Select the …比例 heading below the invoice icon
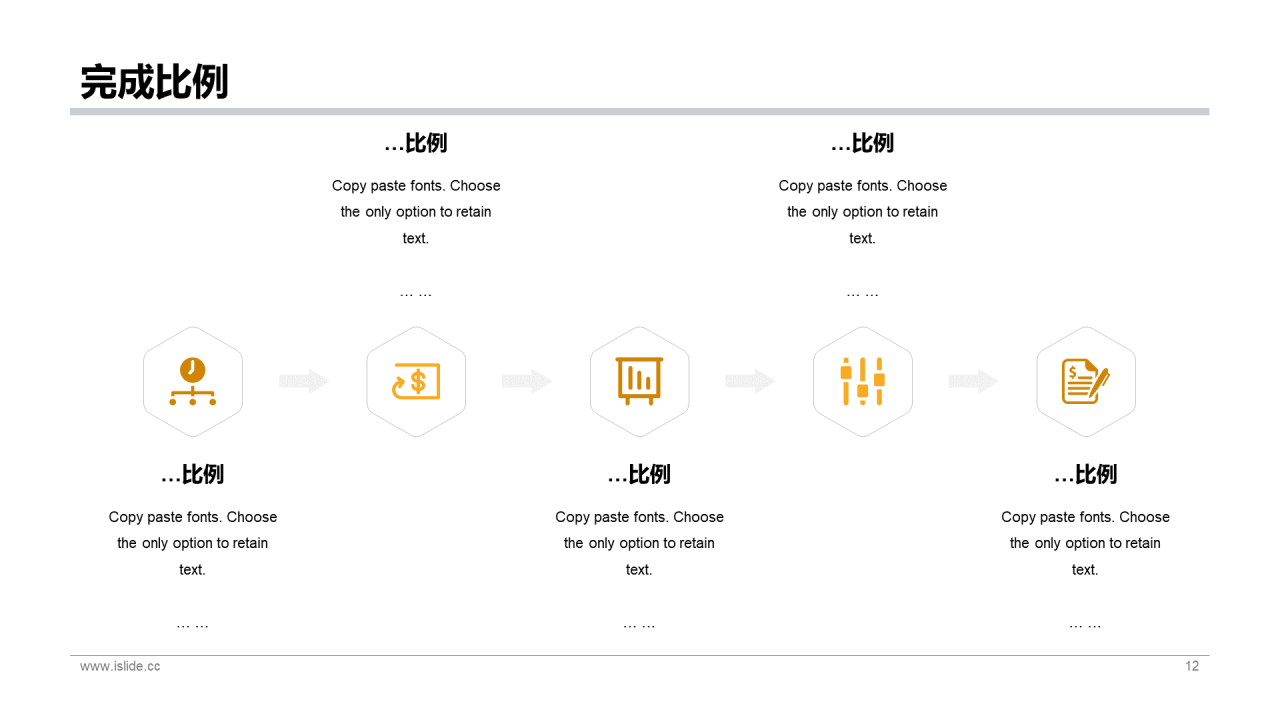Screen dimensions: 1280x720 tap(1086, 474)
